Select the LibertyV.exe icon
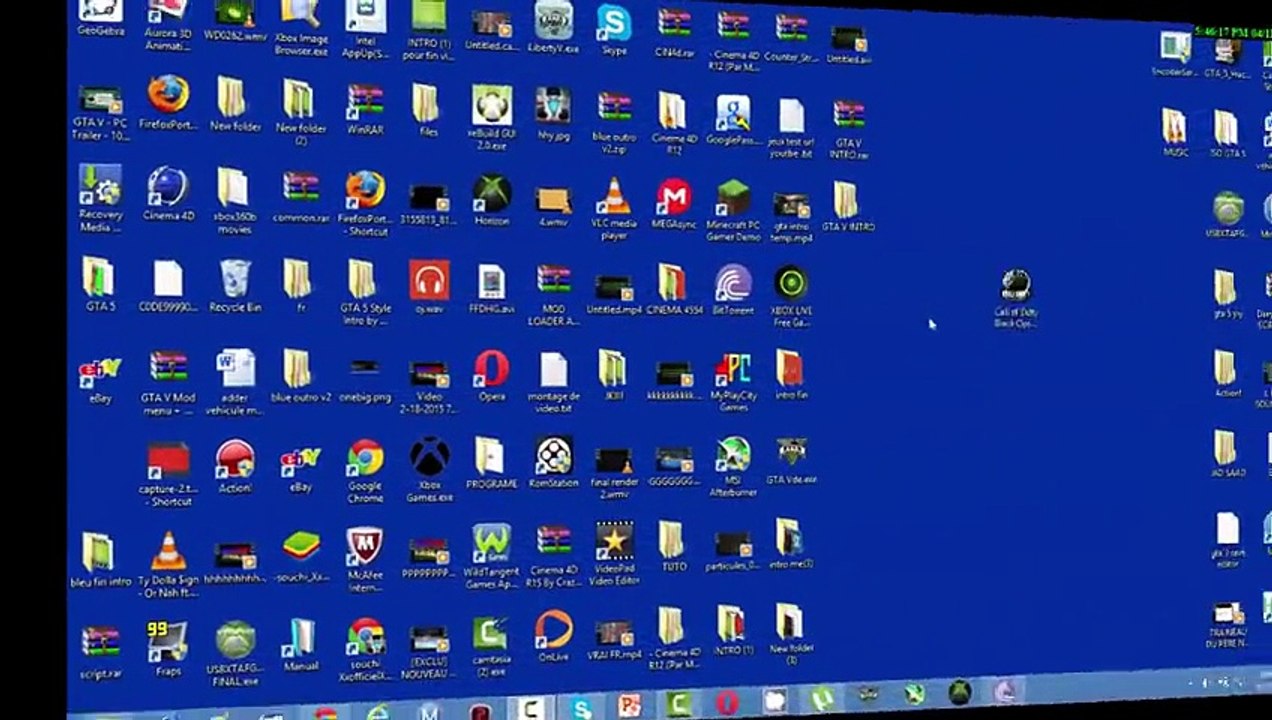This screenshot has height=720, width=1272. (x=553, y=28)
